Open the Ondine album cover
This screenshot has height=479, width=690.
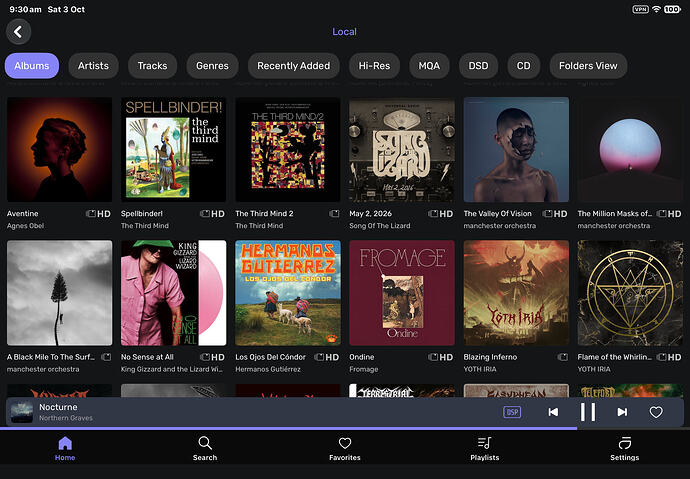click(x=402, y=293)
